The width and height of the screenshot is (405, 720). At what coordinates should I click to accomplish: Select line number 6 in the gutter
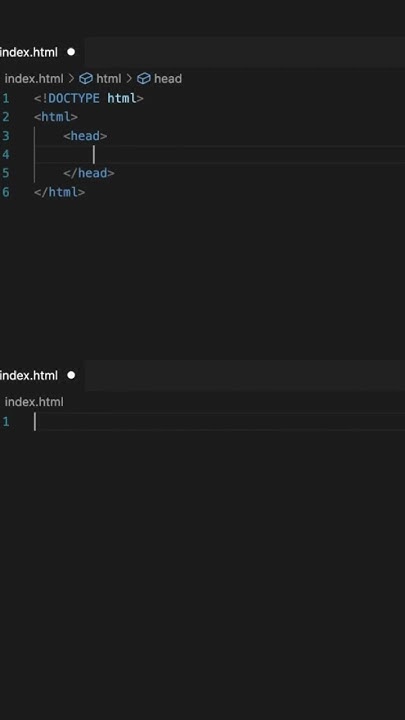coord(6,192)
